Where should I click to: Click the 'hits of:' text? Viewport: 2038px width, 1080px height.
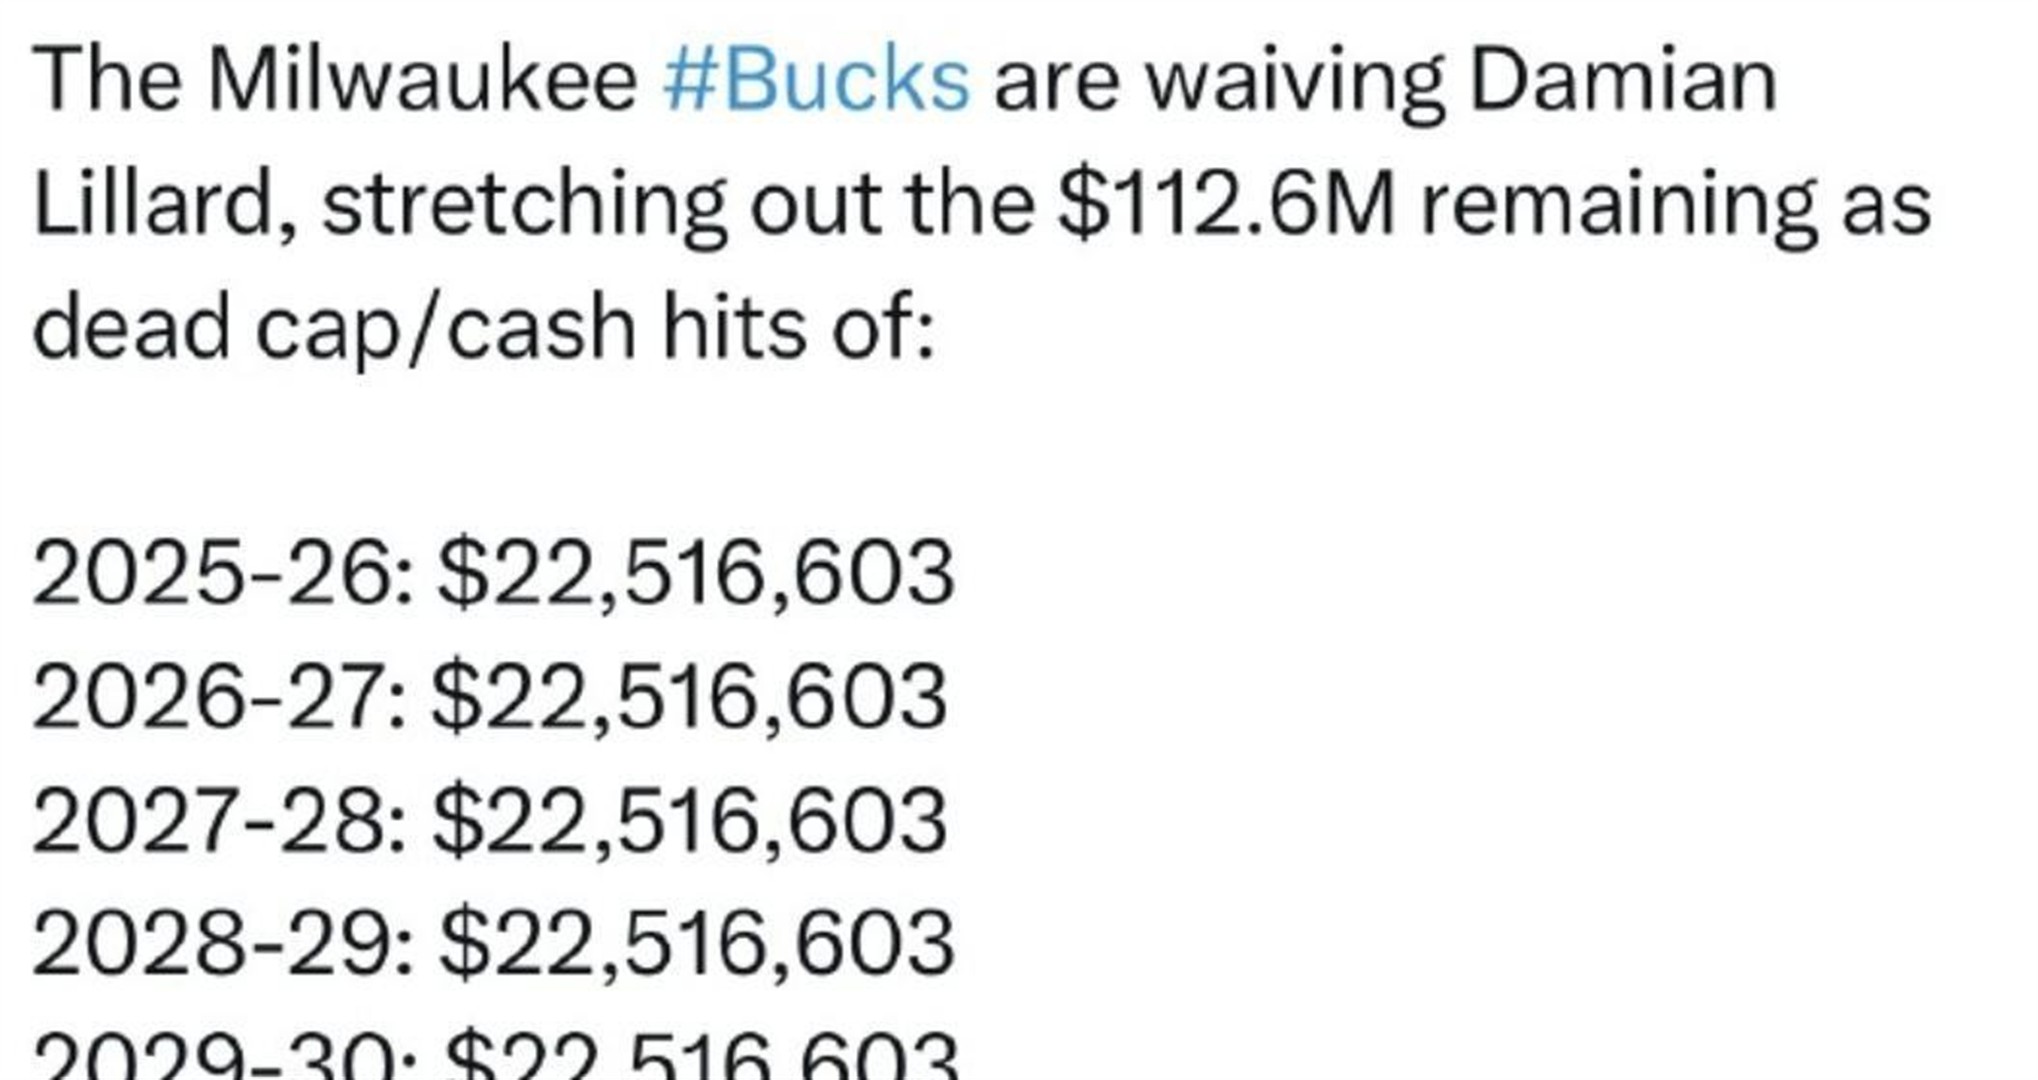point(799,328)
